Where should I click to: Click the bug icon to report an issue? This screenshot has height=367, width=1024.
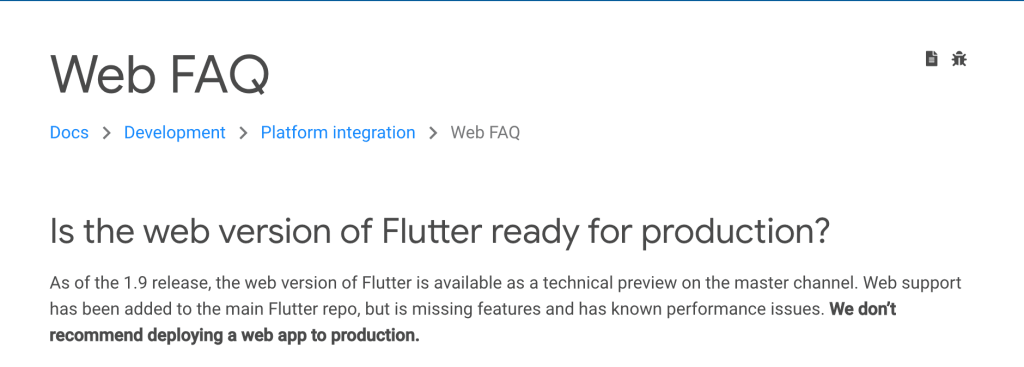959,59
